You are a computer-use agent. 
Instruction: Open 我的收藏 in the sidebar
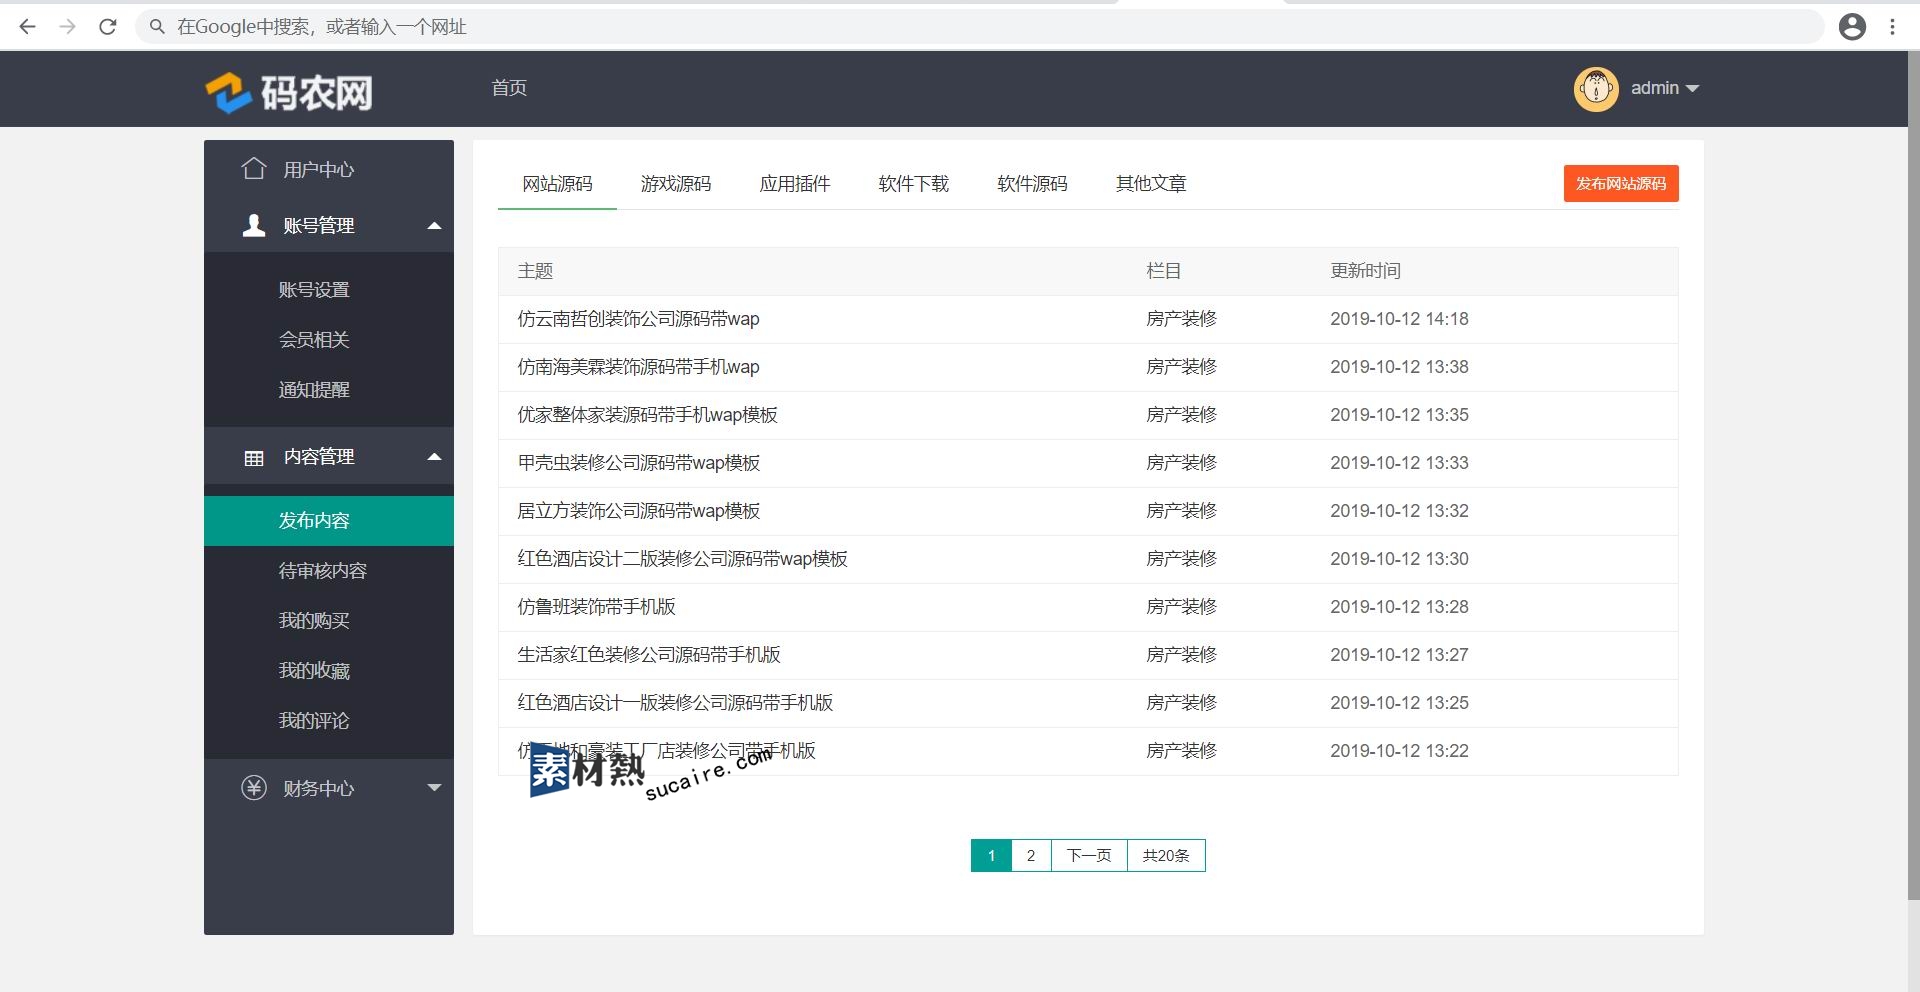click(314, 671)
